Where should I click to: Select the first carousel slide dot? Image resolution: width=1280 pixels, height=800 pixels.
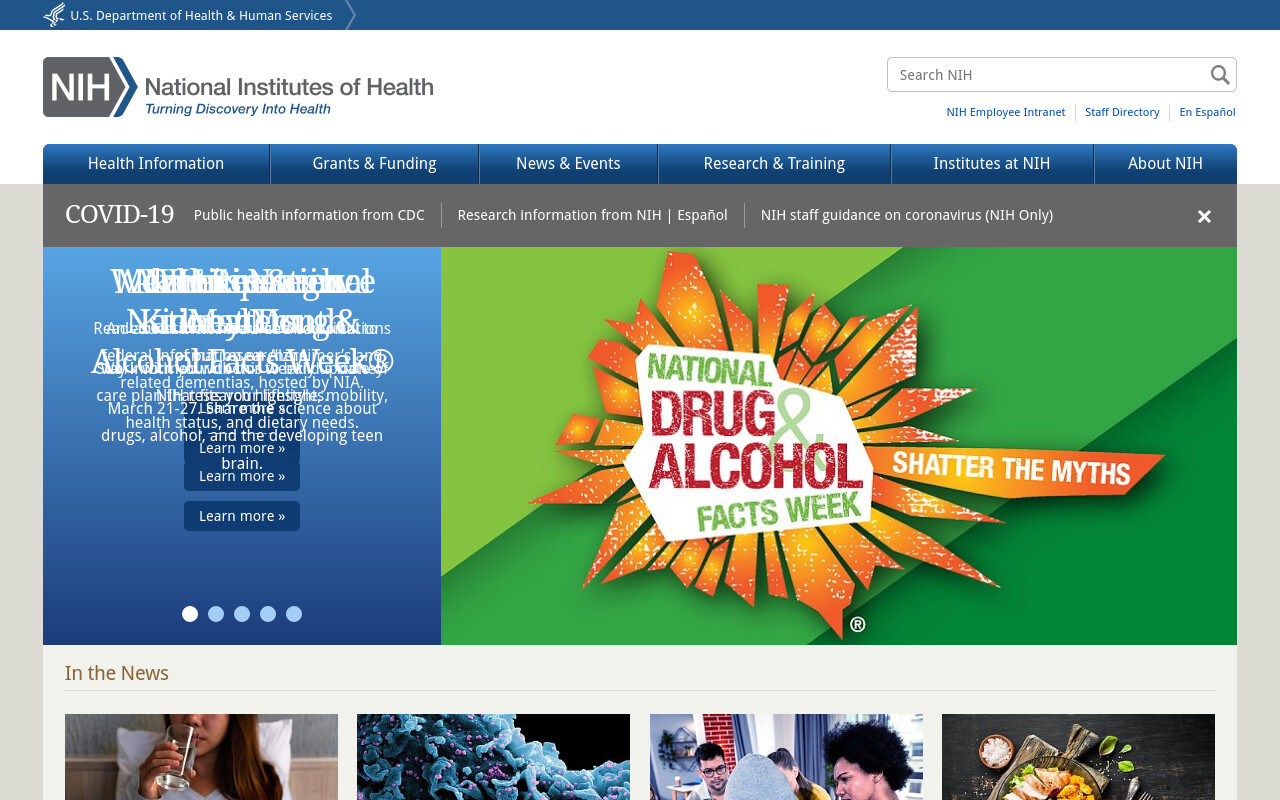[190, 614]
